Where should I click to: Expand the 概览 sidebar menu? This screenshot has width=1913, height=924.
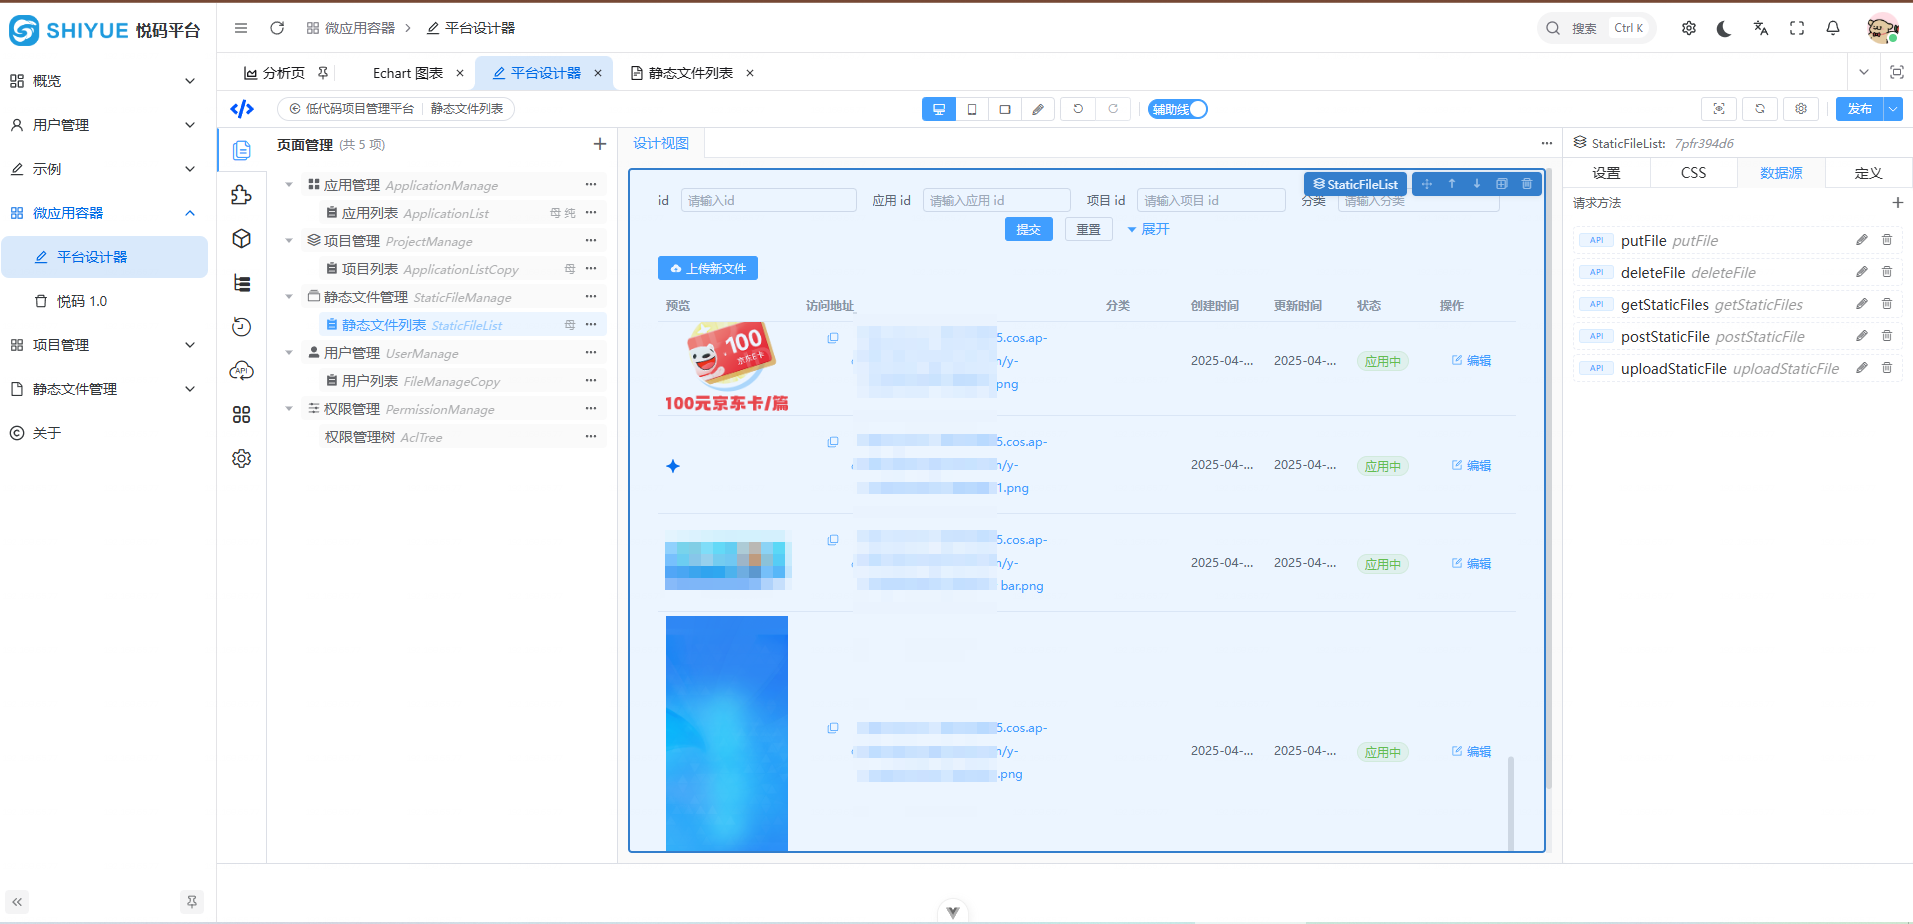104,81
